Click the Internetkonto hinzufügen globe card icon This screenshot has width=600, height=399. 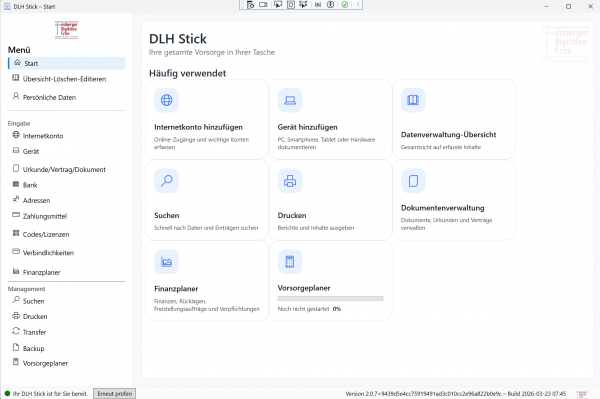click(166, 100)
